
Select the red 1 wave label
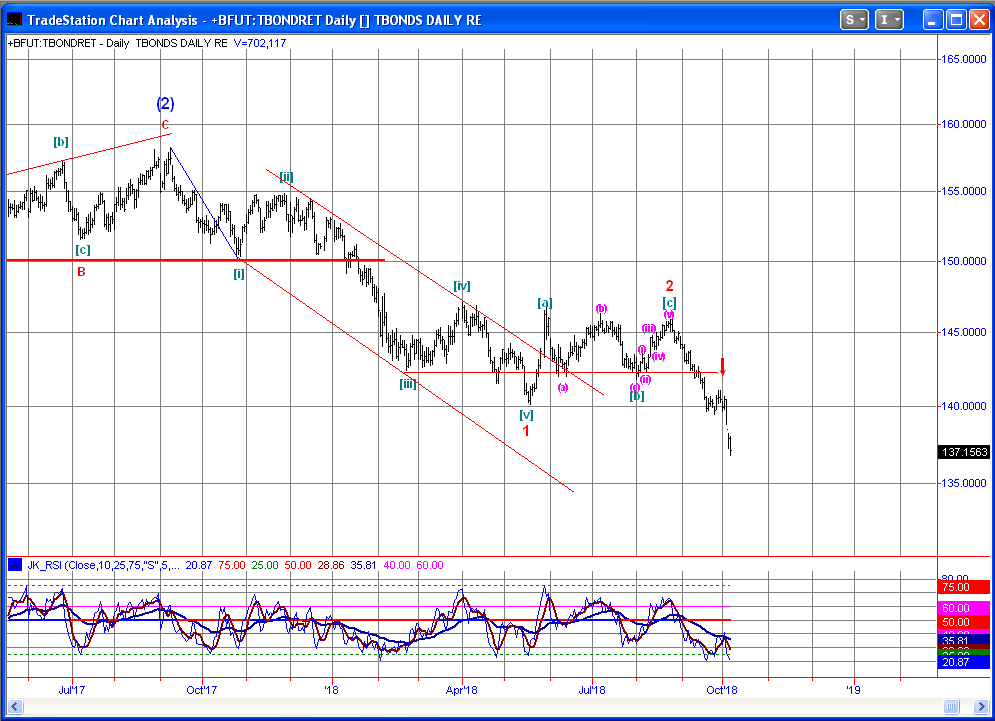526,431
